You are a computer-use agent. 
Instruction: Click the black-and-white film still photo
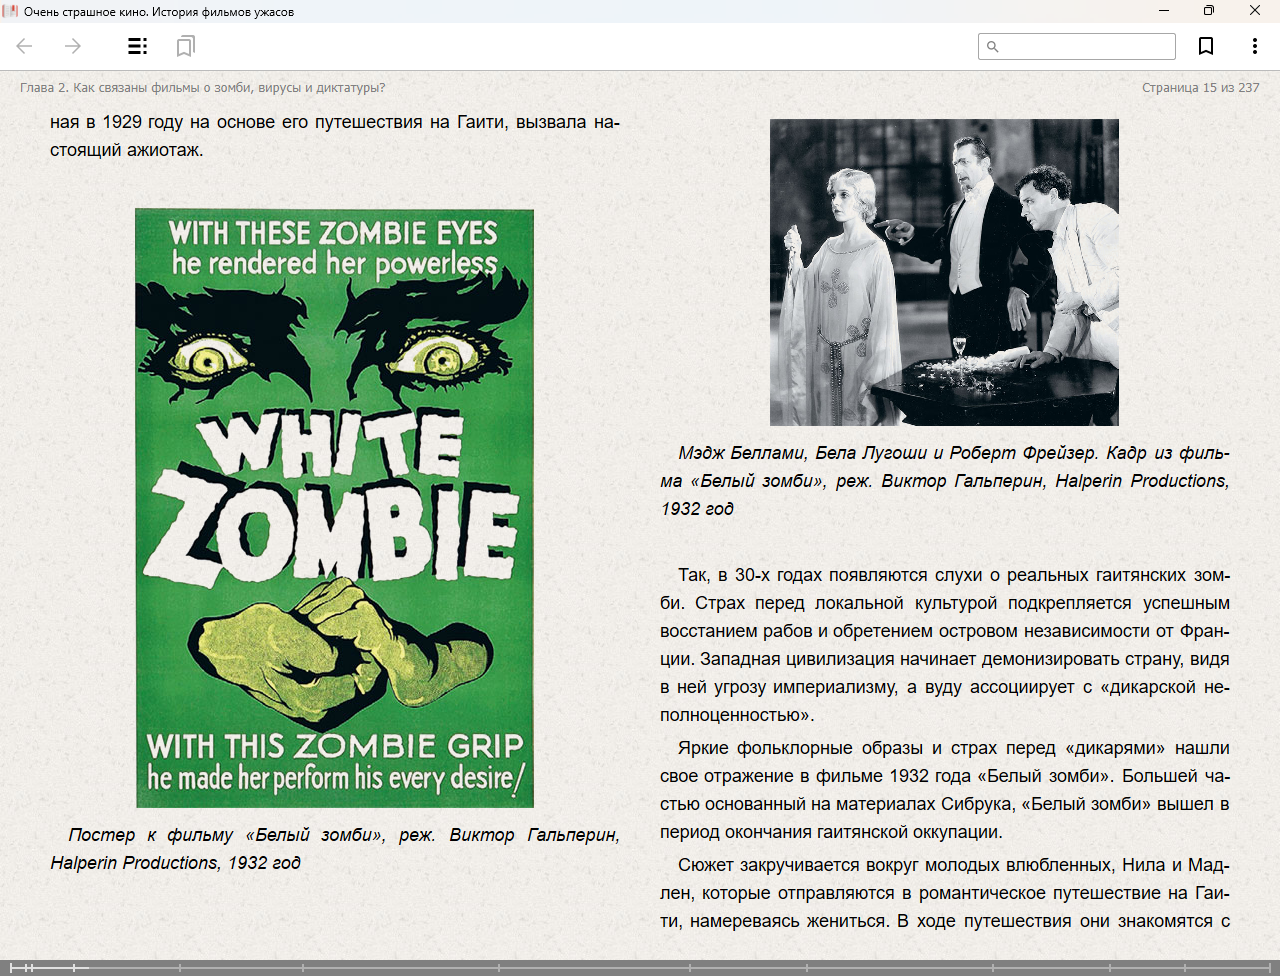[x=944, y=272]
